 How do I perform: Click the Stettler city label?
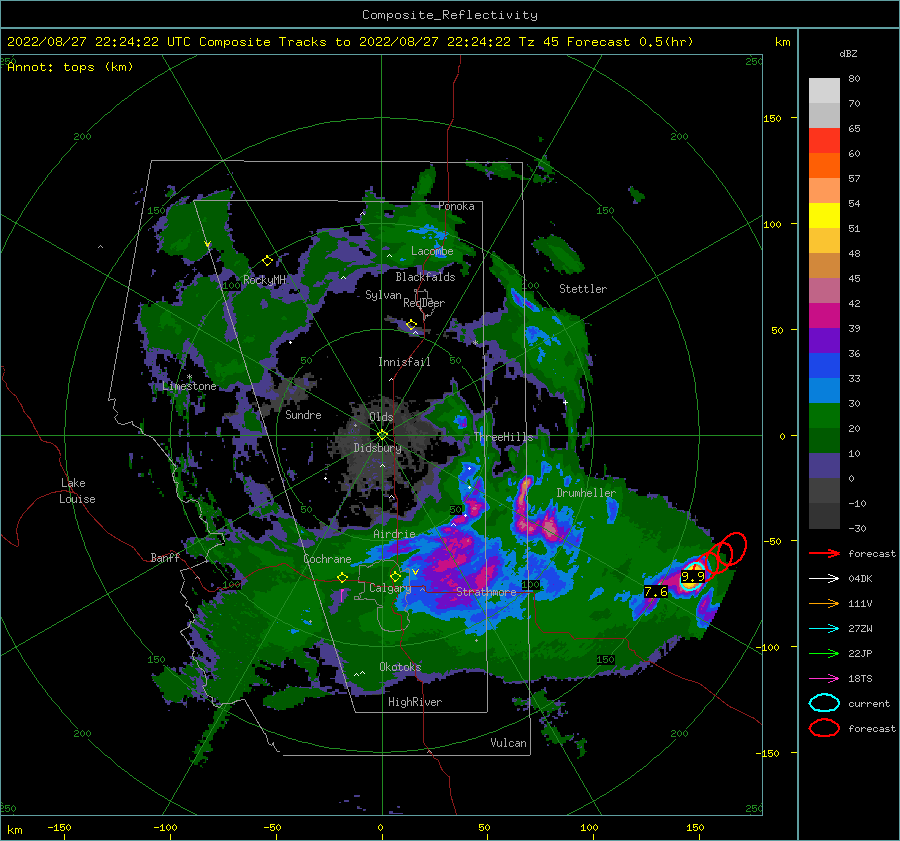[x=583, y=289]
